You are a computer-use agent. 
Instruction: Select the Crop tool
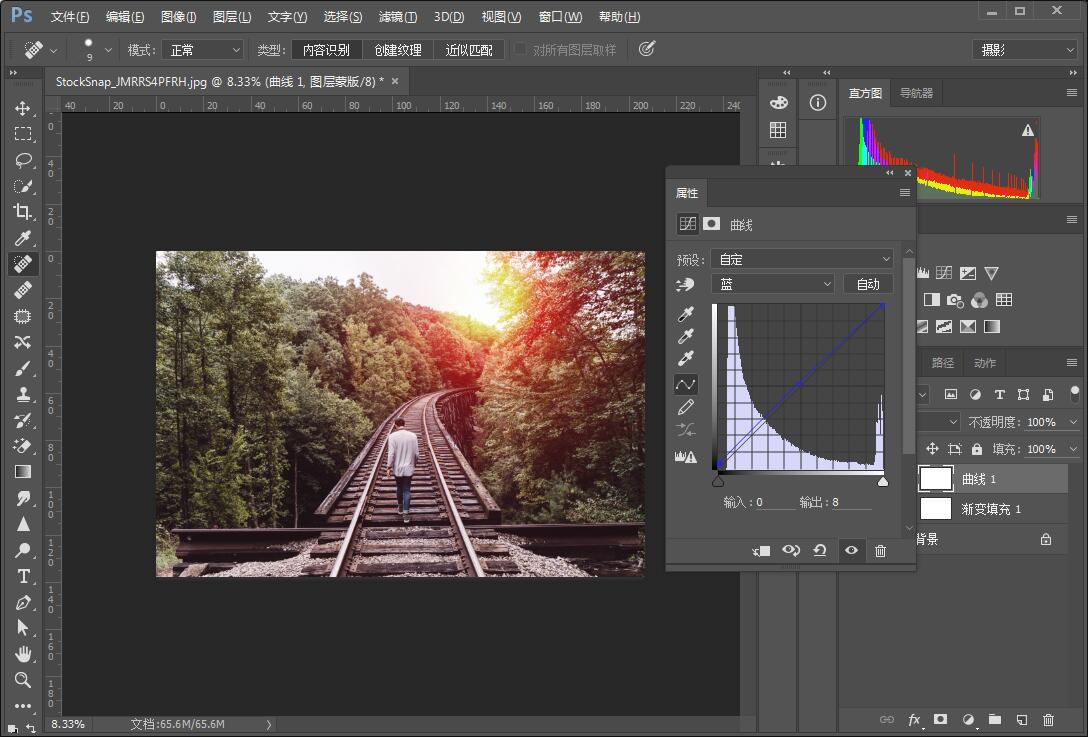tap(23, 212)
